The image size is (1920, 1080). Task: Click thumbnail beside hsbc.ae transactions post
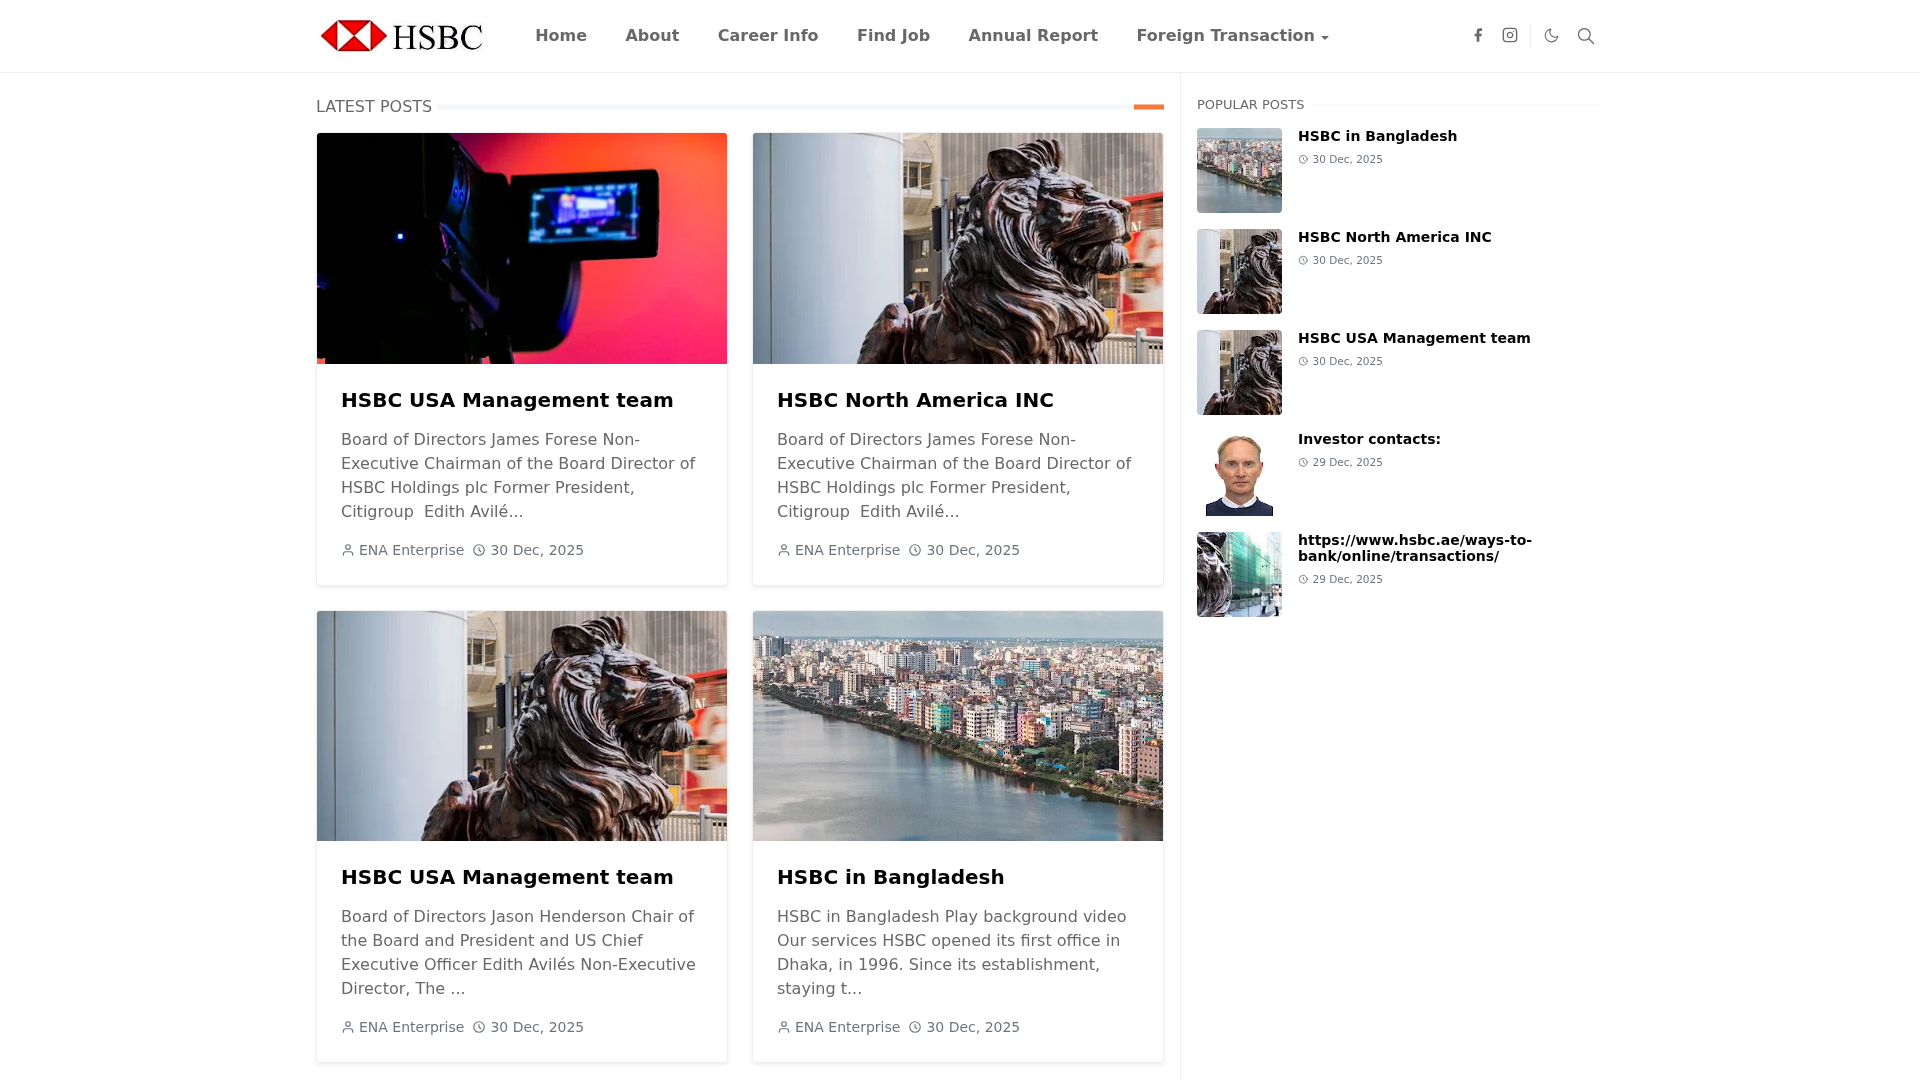click(x=1239, y=574)
